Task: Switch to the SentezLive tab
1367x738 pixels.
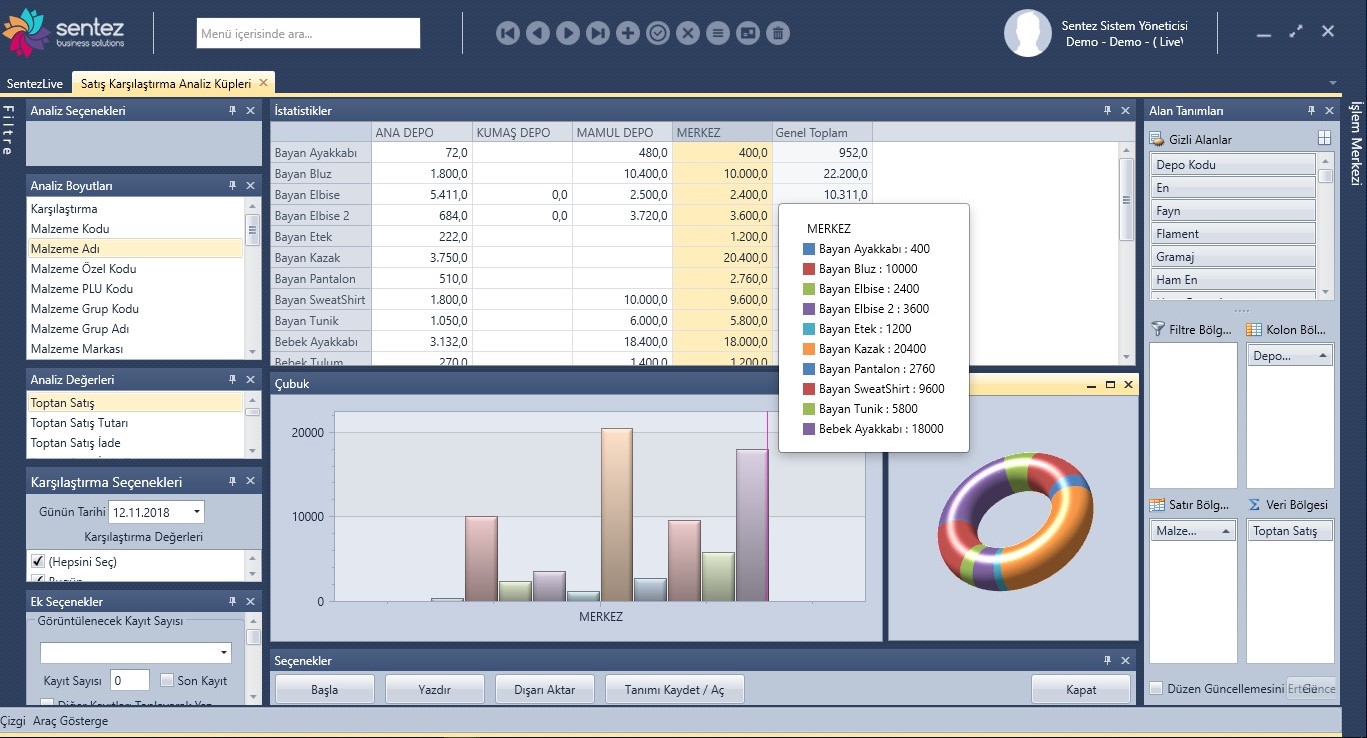Action: pyautogui.click(x=35, y=84)
